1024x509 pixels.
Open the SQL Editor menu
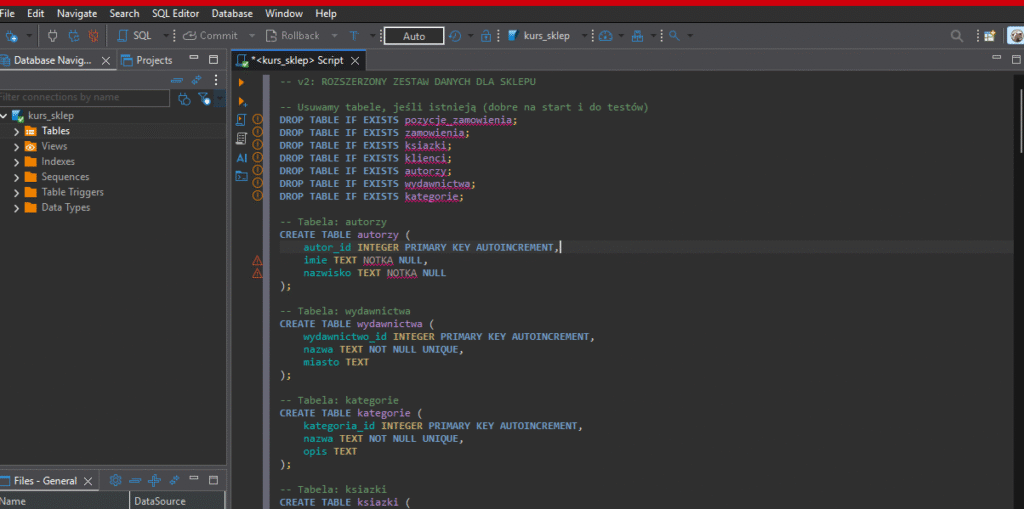point(176,13)
